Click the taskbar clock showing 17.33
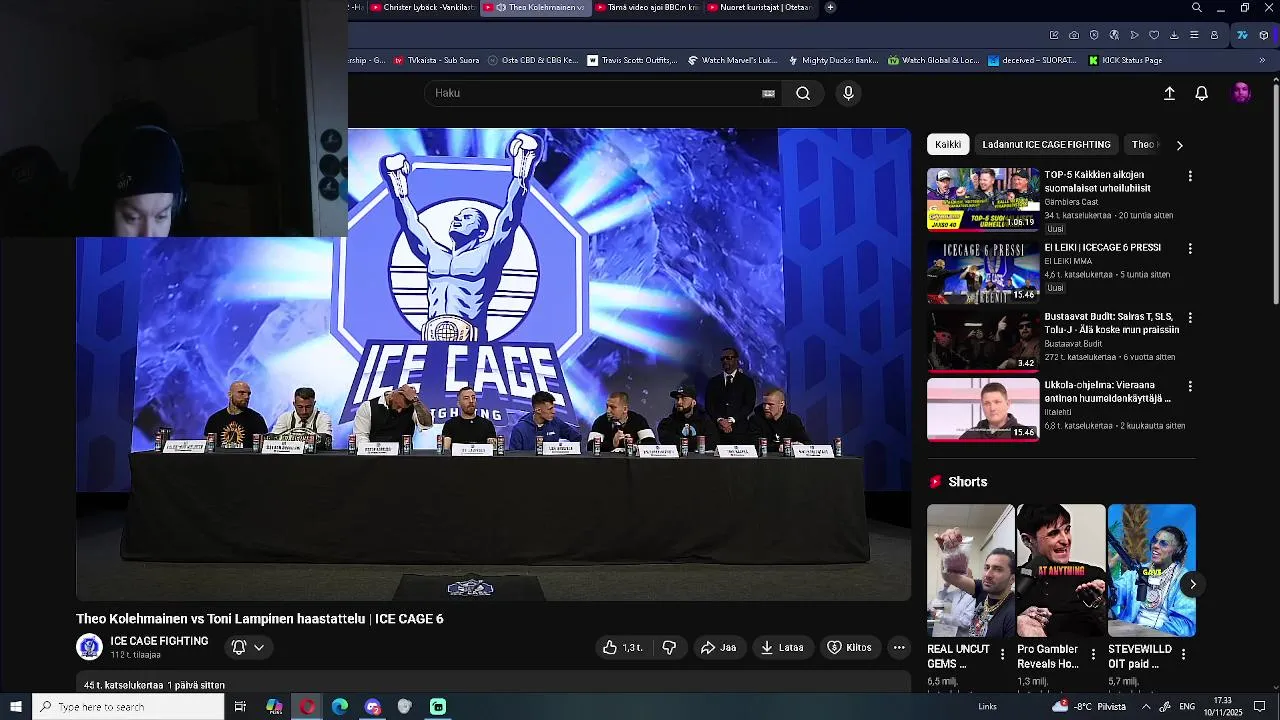Viewport: 1280px width, 720px height. tap(1223, 707)
